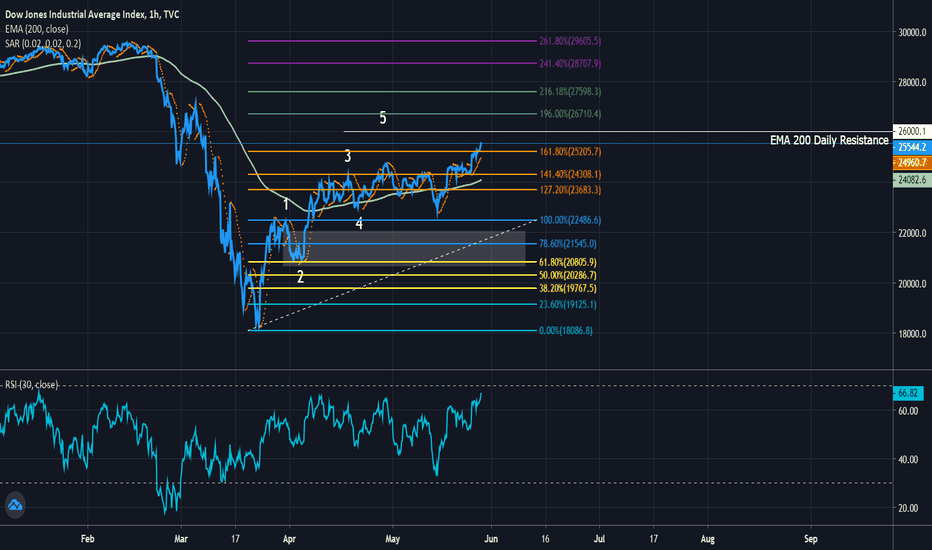Select the 23.60%(19125.1) Fibonacci label

coord(568,304)
